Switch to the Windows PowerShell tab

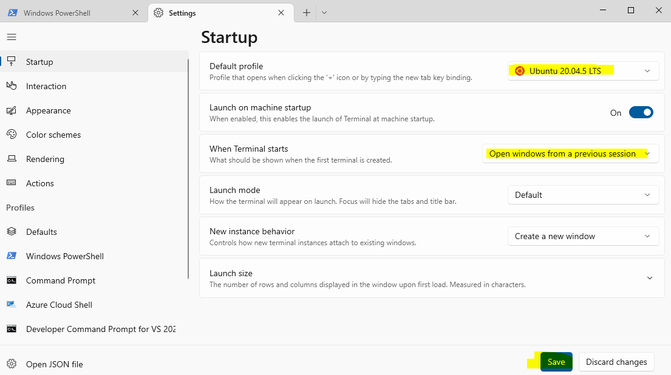[x=74, y=13]
